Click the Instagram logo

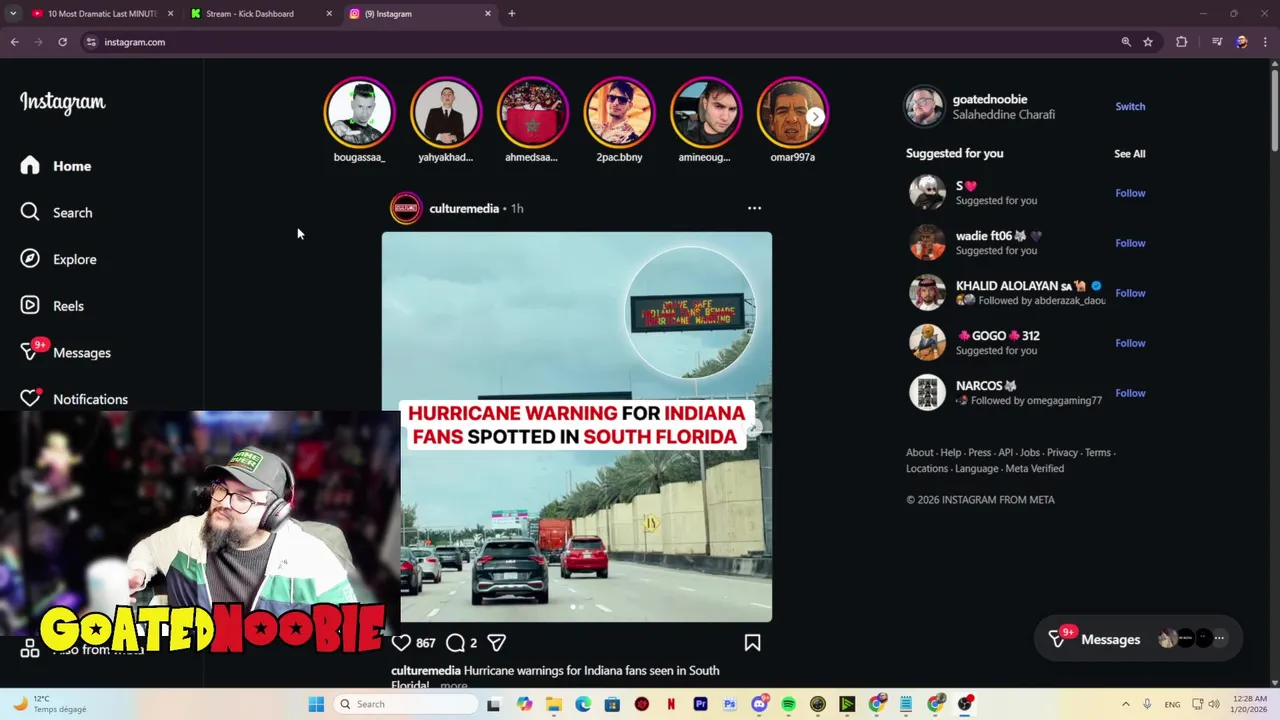pyautogui.click(x=62, y=102)
